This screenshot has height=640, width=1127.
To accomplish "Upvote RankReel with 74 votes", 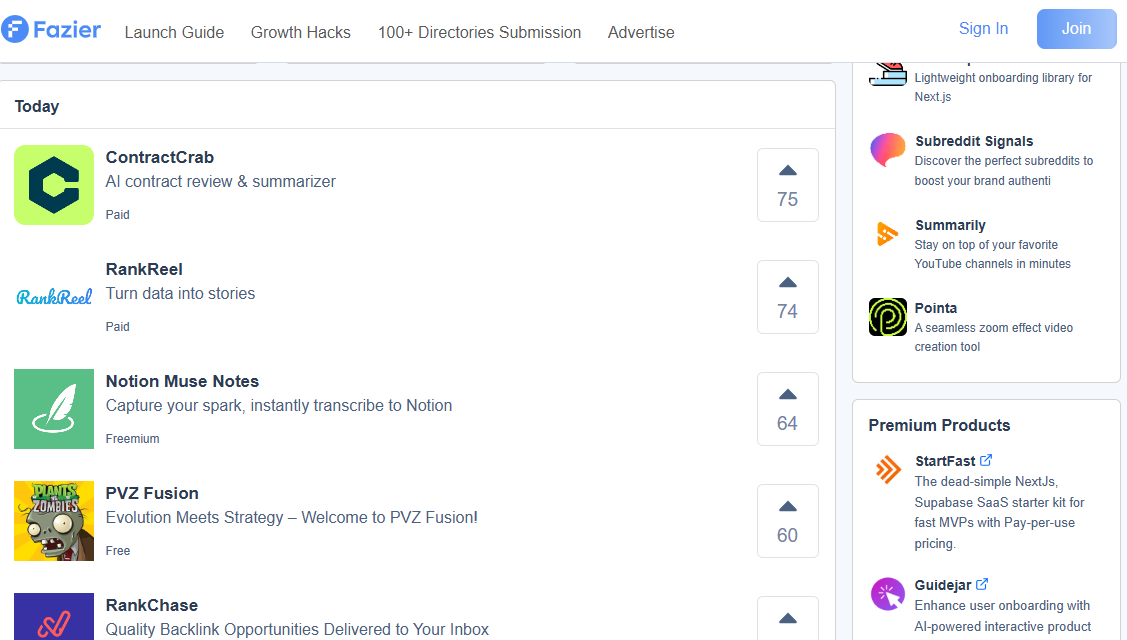I will (x=788, y=297).
